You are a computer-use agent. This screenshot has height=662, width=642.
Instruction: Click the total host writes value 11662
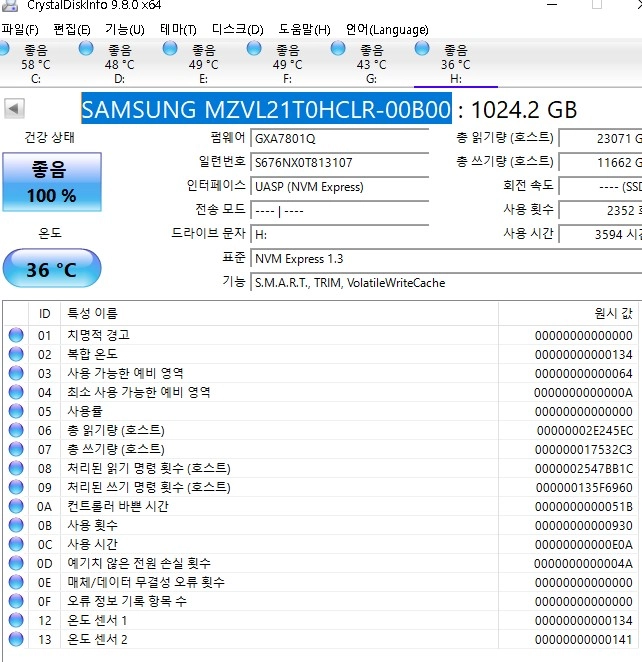(x=601, y=163)
